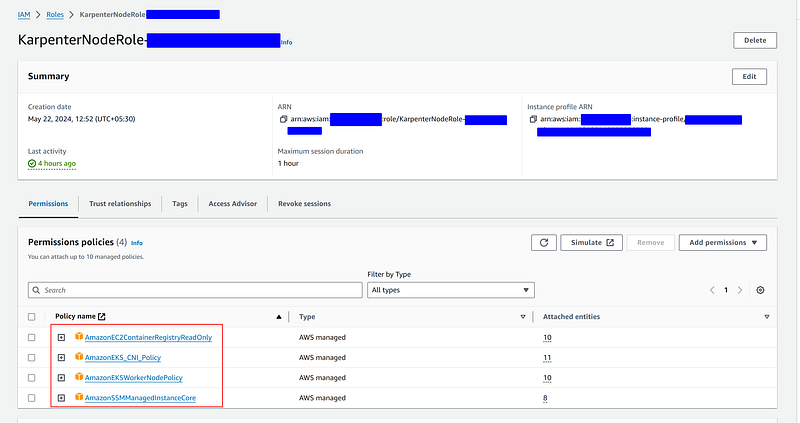Go to the next page arrow
The width and height of the screenshot is (800, 423).
coord(740,290)
